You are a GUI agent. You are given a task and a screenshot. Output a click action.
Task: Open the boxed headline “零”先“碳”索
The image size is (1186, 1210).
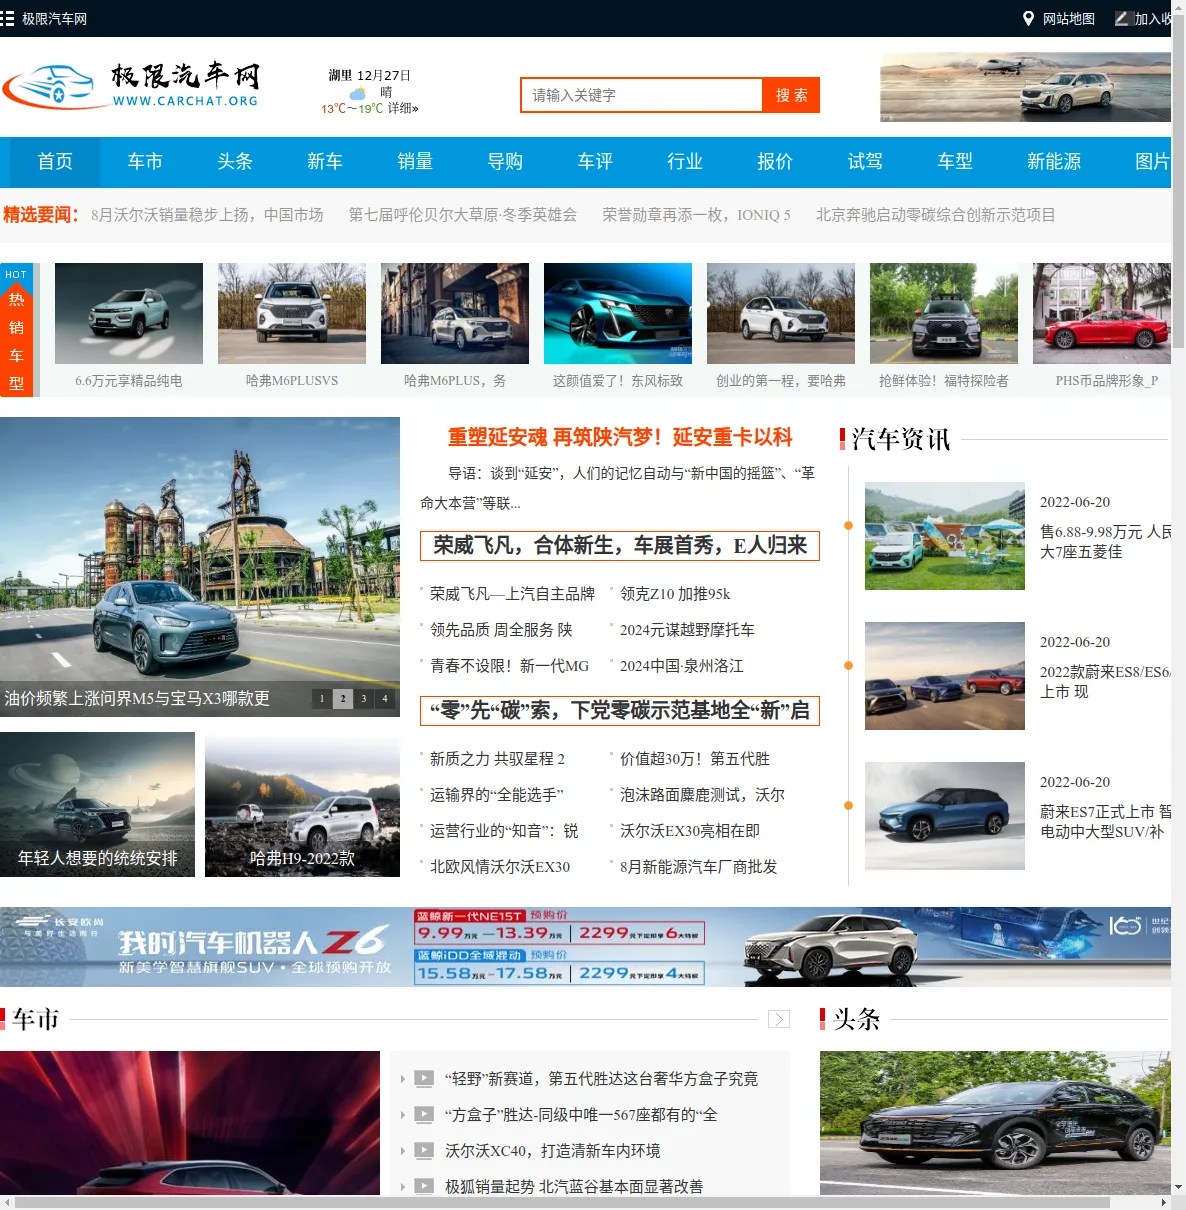[x=620, y=711]
